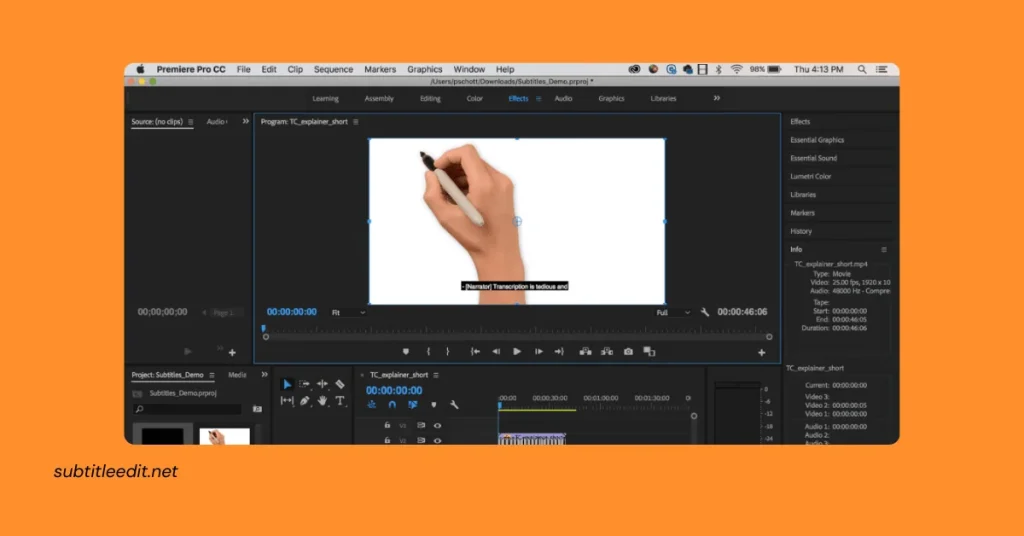1024x536 pixels.
Task: Select the Hand tool
Action: click(x=323, y=401)
